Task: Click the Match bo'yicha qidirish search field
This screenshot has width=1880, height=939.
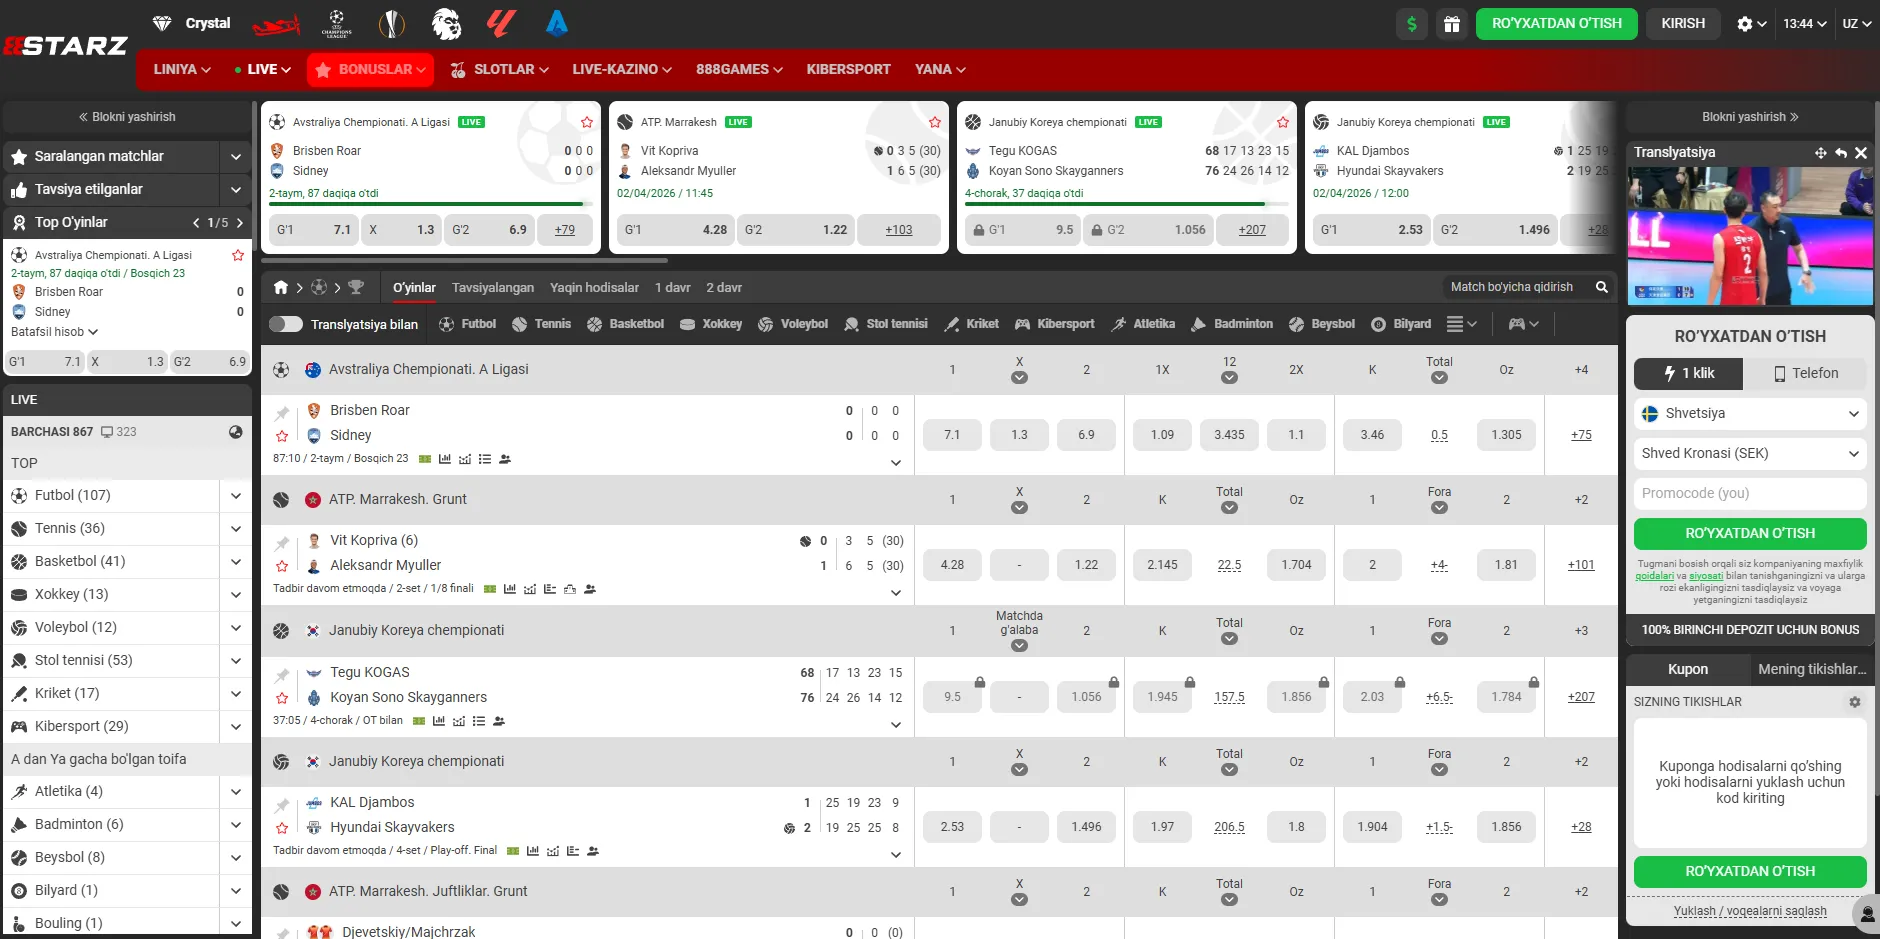Action: [x=1515, y=287]
